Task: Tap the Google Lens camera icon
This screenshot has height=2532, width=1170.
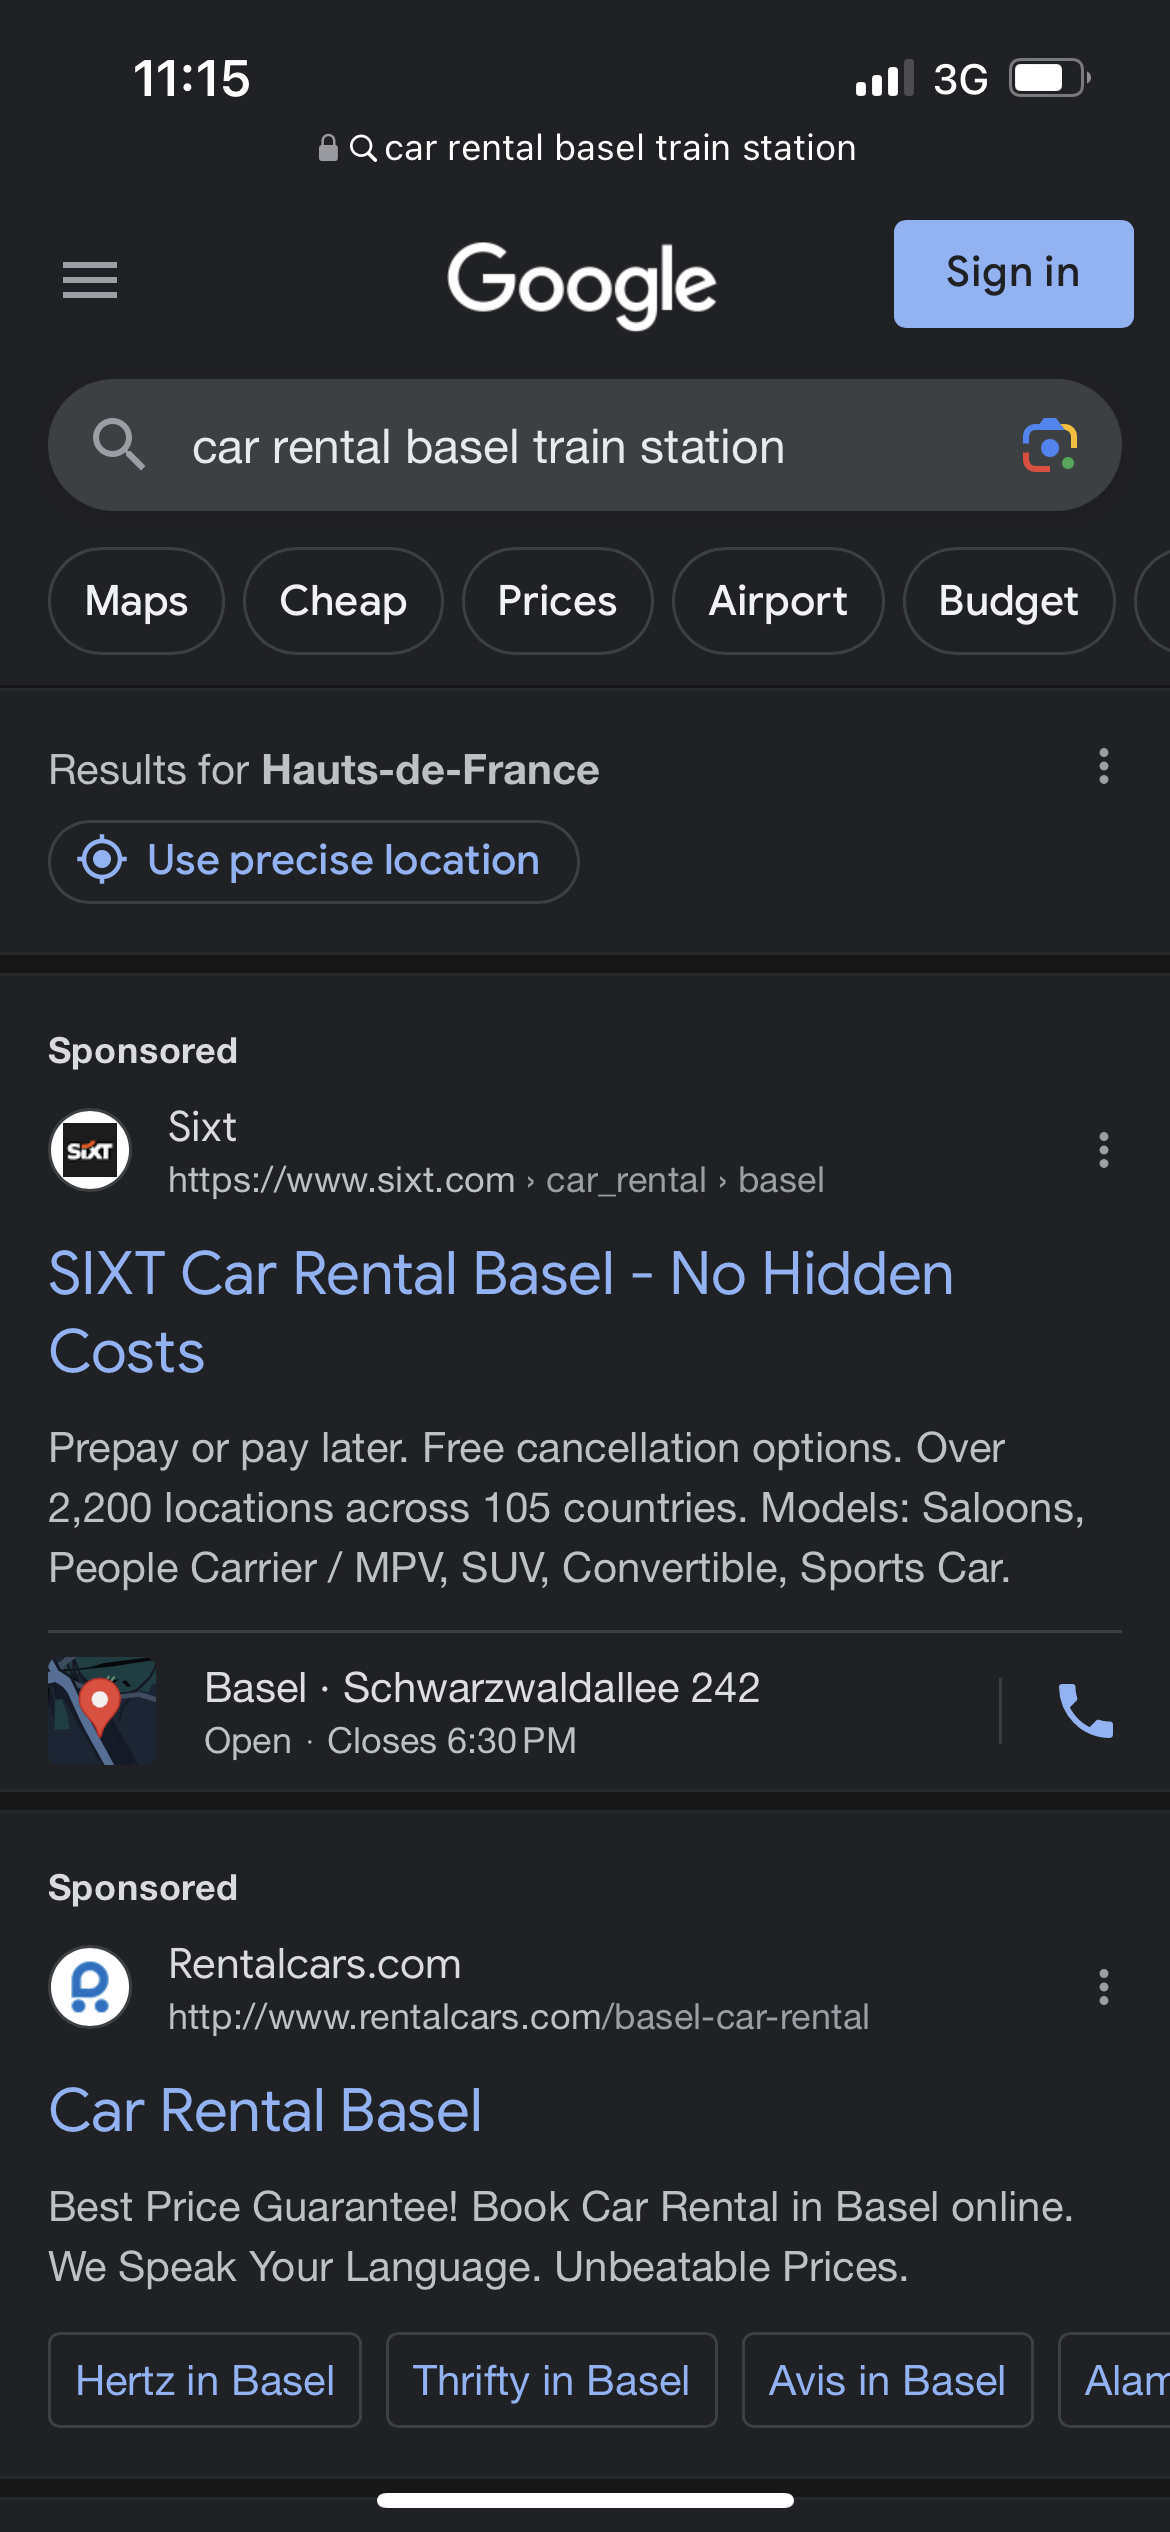Action: [1049, 446]
